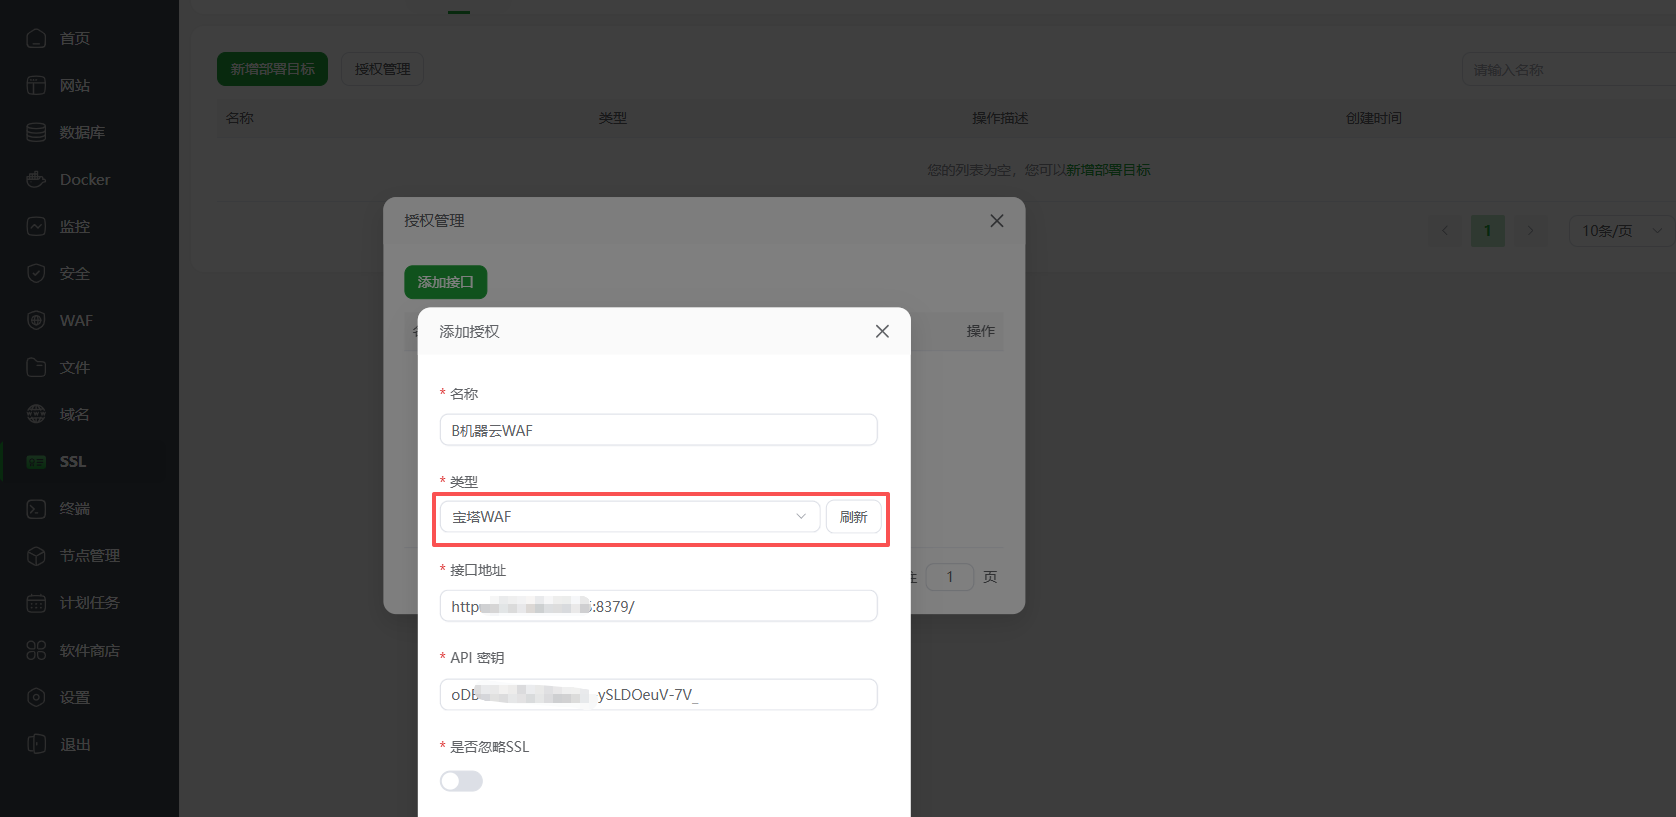Go to next page arrow
Viewport: 1676px width, 817px height.
(x=1530, y=231)
